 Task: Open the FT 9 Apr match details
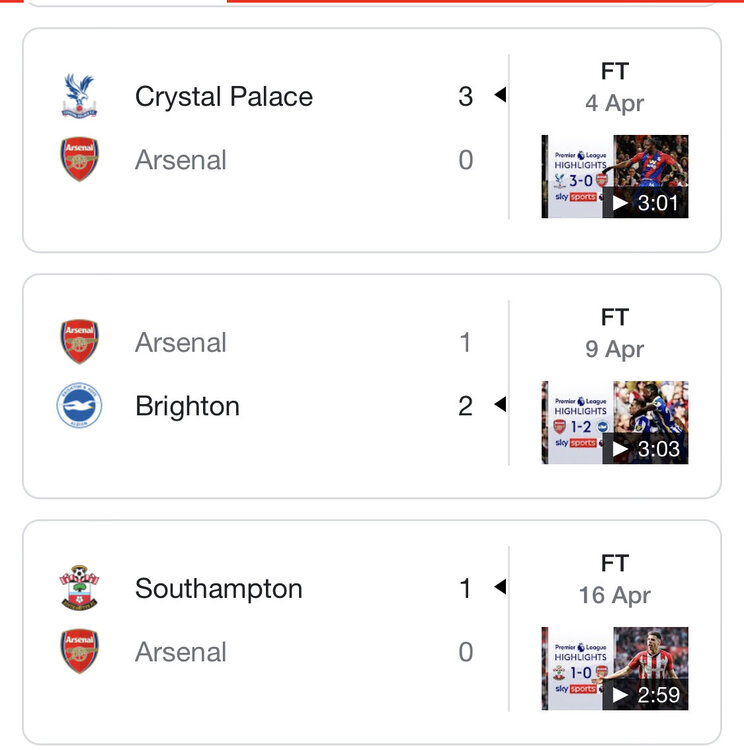click(615, 333)
